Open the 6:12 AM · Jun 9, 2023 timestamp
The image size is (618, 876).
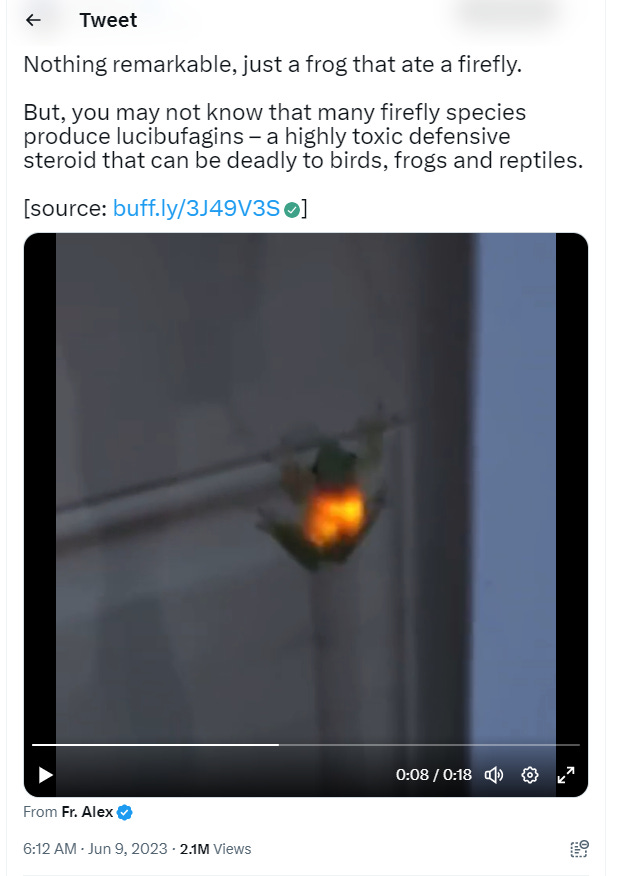click(95, 849)
